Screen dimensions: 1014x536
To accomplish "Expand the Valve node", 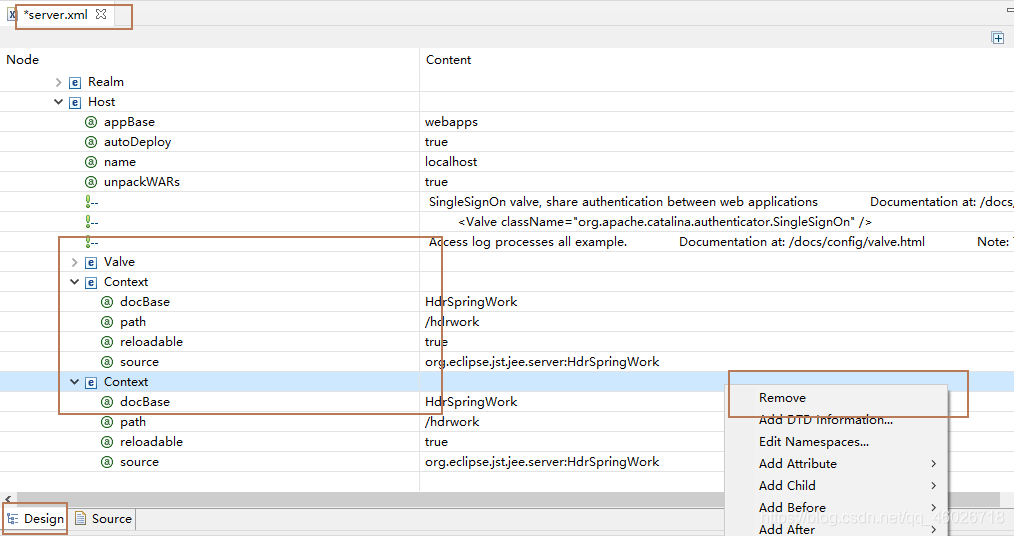I will (x=75, y=262).
